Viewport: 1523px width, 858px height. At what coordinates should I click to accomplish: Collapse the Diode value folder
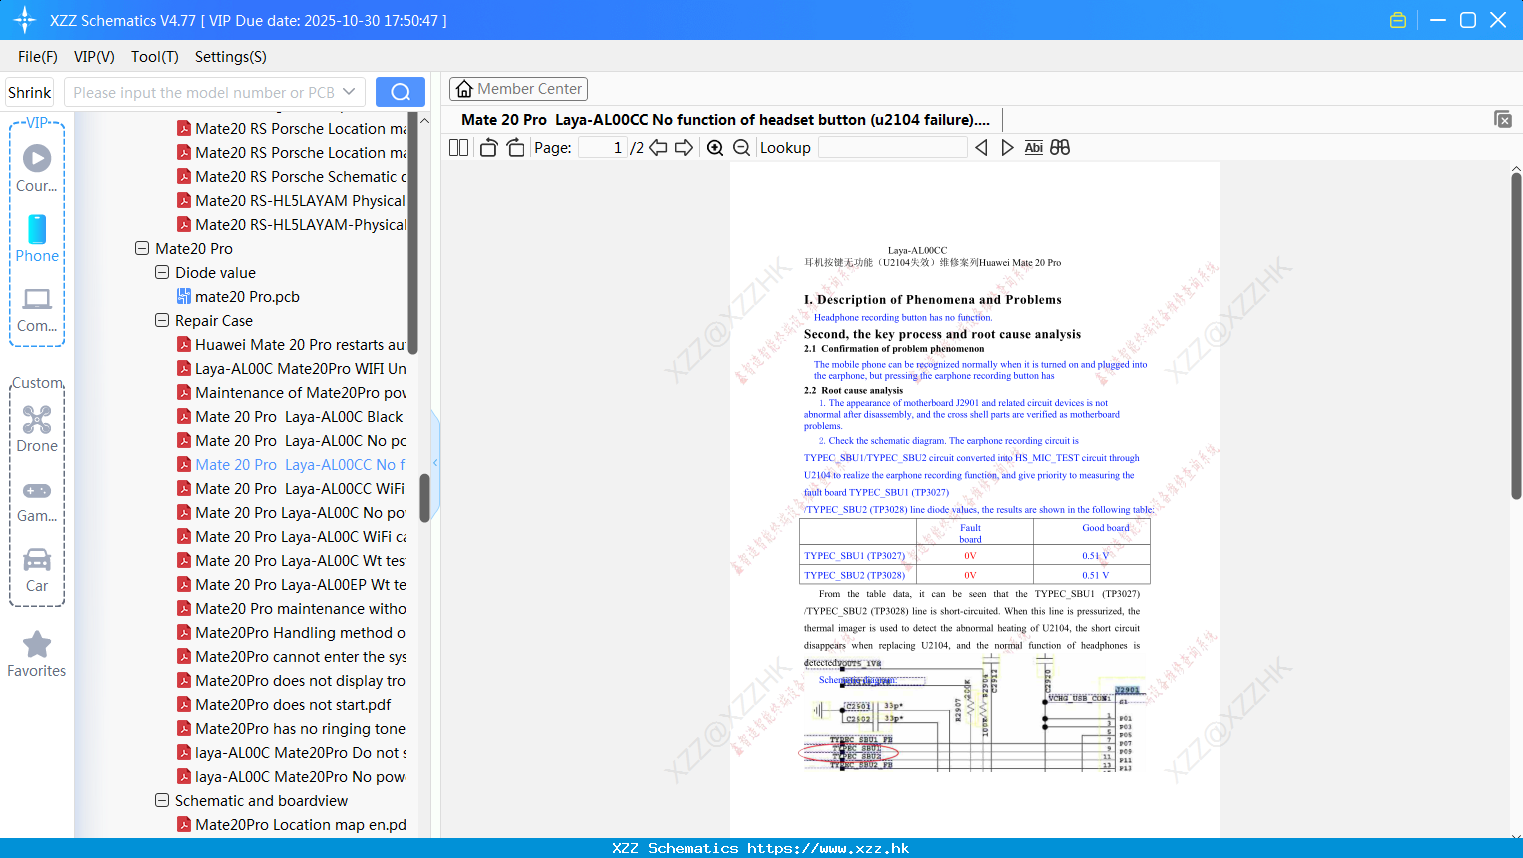pos(162,272)
